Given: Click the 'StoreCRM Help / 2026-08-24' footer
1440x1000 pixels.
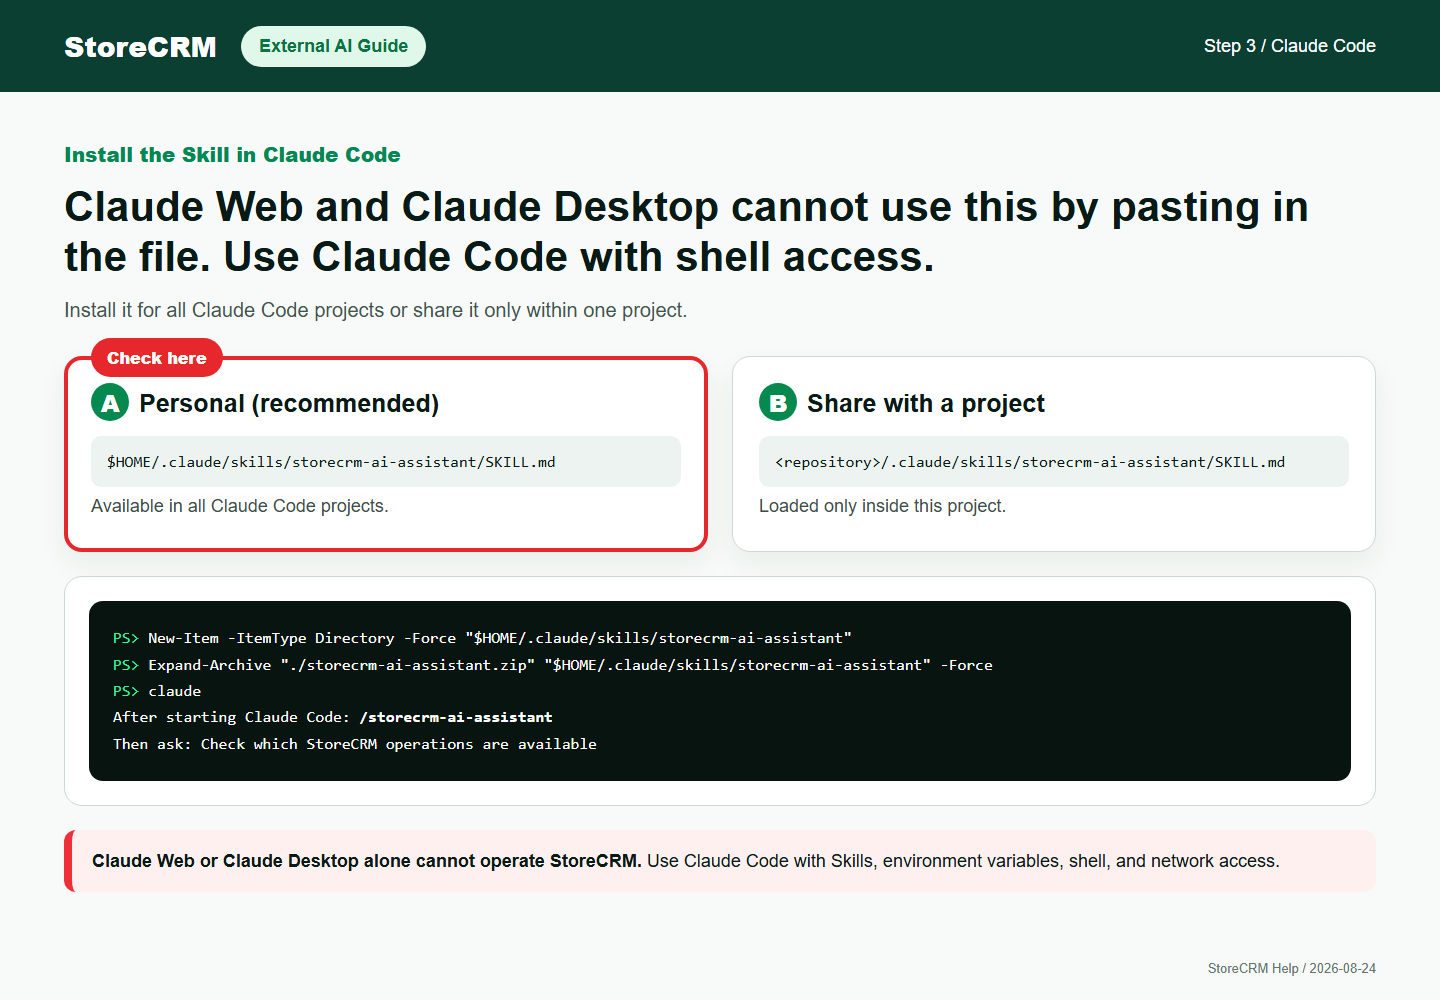Looking at the screenshot, I should (x=1292, y=968).
